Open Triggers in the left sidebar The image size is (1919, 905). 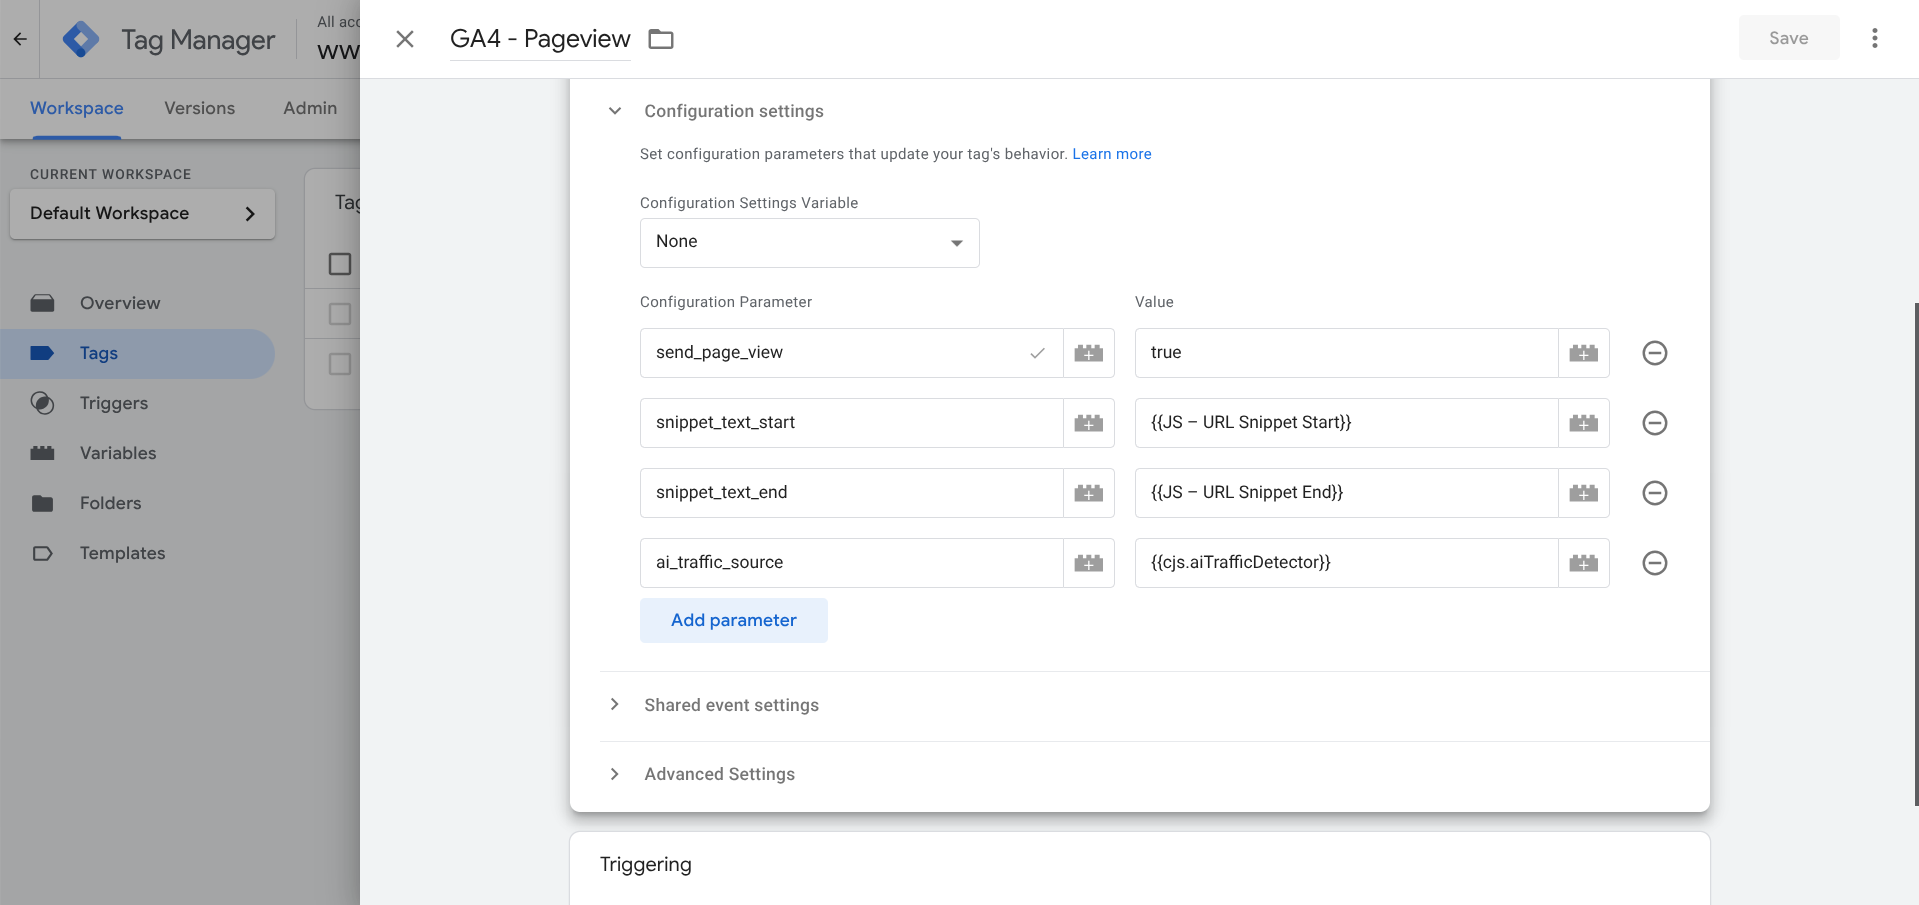pyautogui.click(x=113, y=403)
